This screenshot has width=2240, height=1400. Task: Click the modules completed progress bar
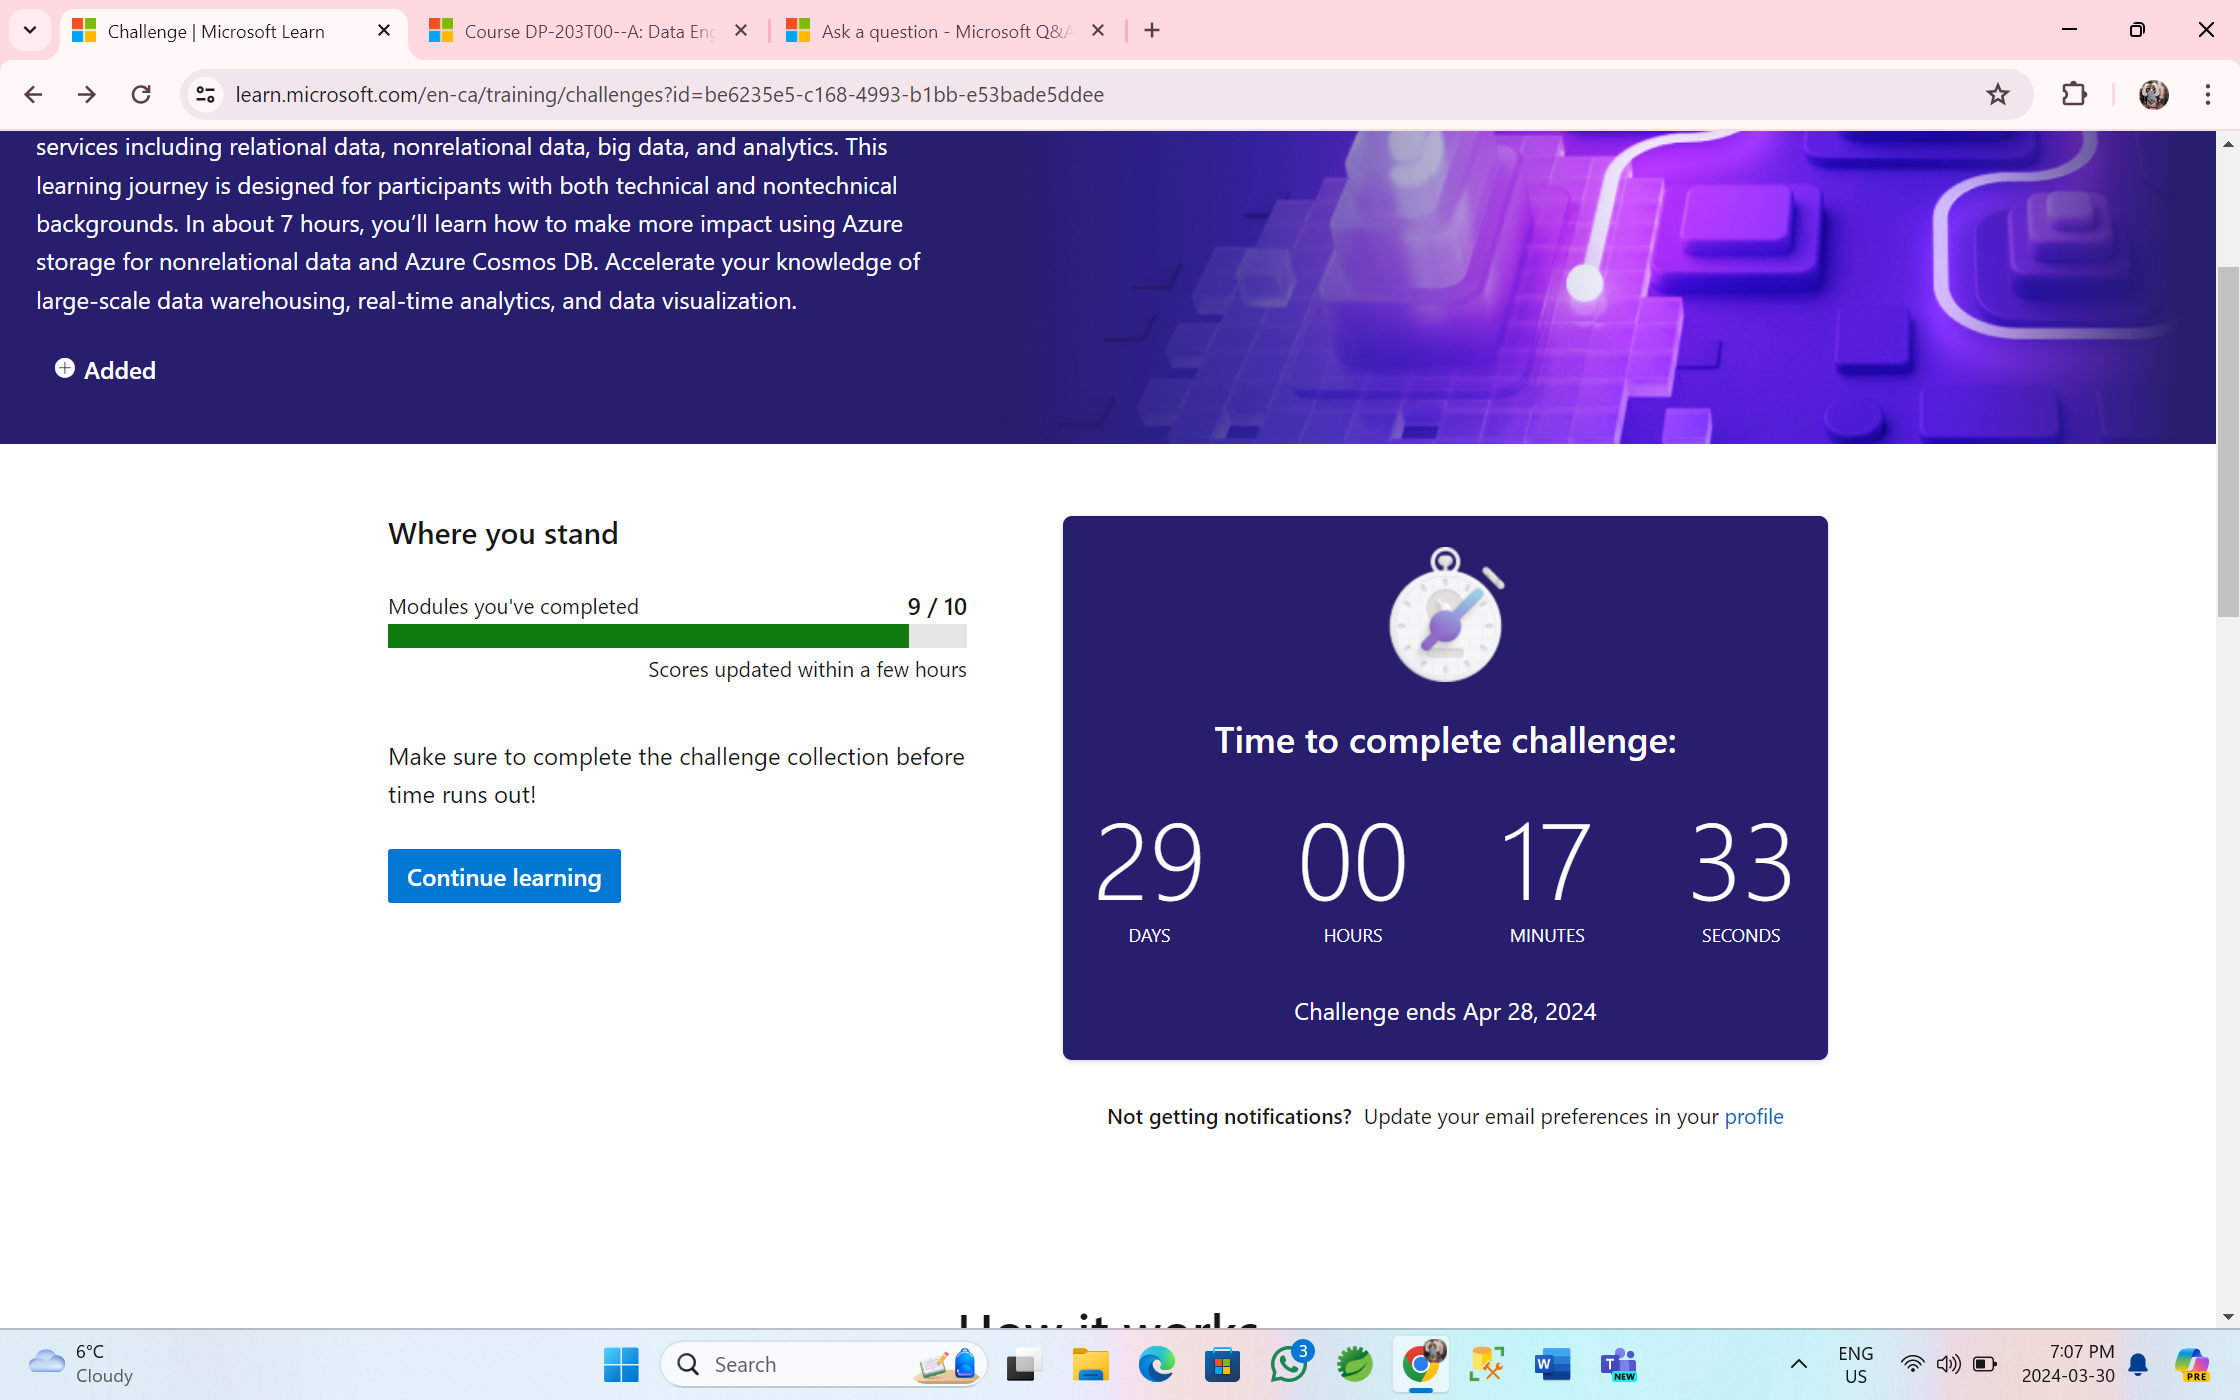click(677, 636)
